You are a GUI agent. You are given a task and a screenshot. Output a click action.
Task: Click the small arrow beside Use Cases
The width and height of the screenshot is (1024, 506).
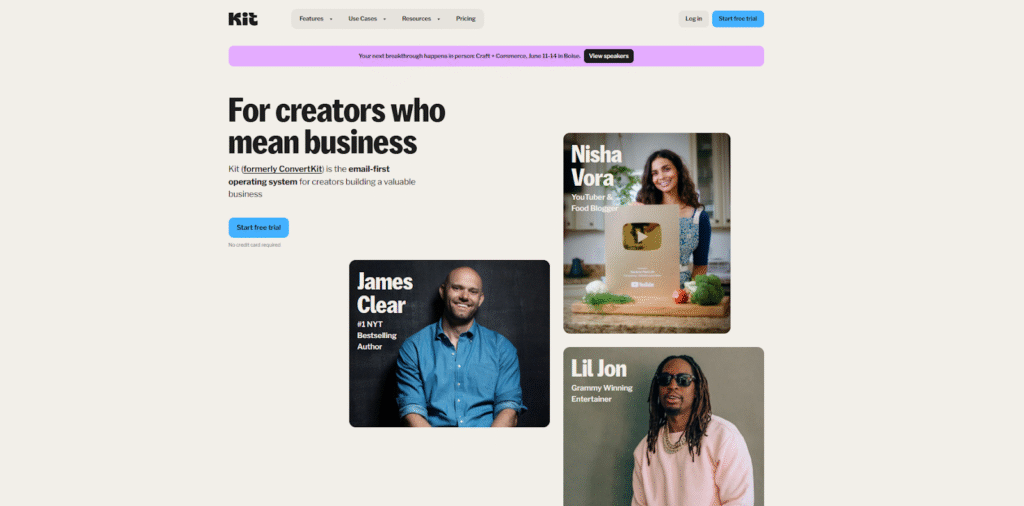(385, 19)
